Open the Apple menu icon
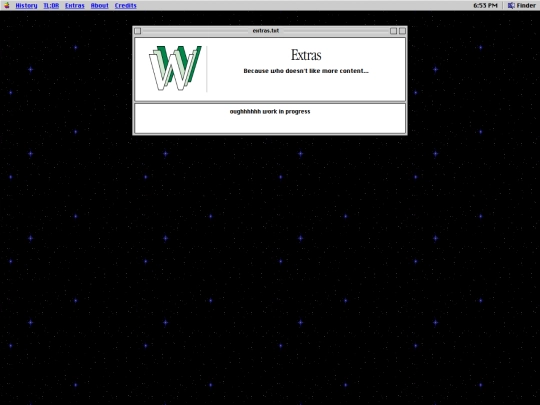This screenshot has height=405, width=540. coord(7,5)
